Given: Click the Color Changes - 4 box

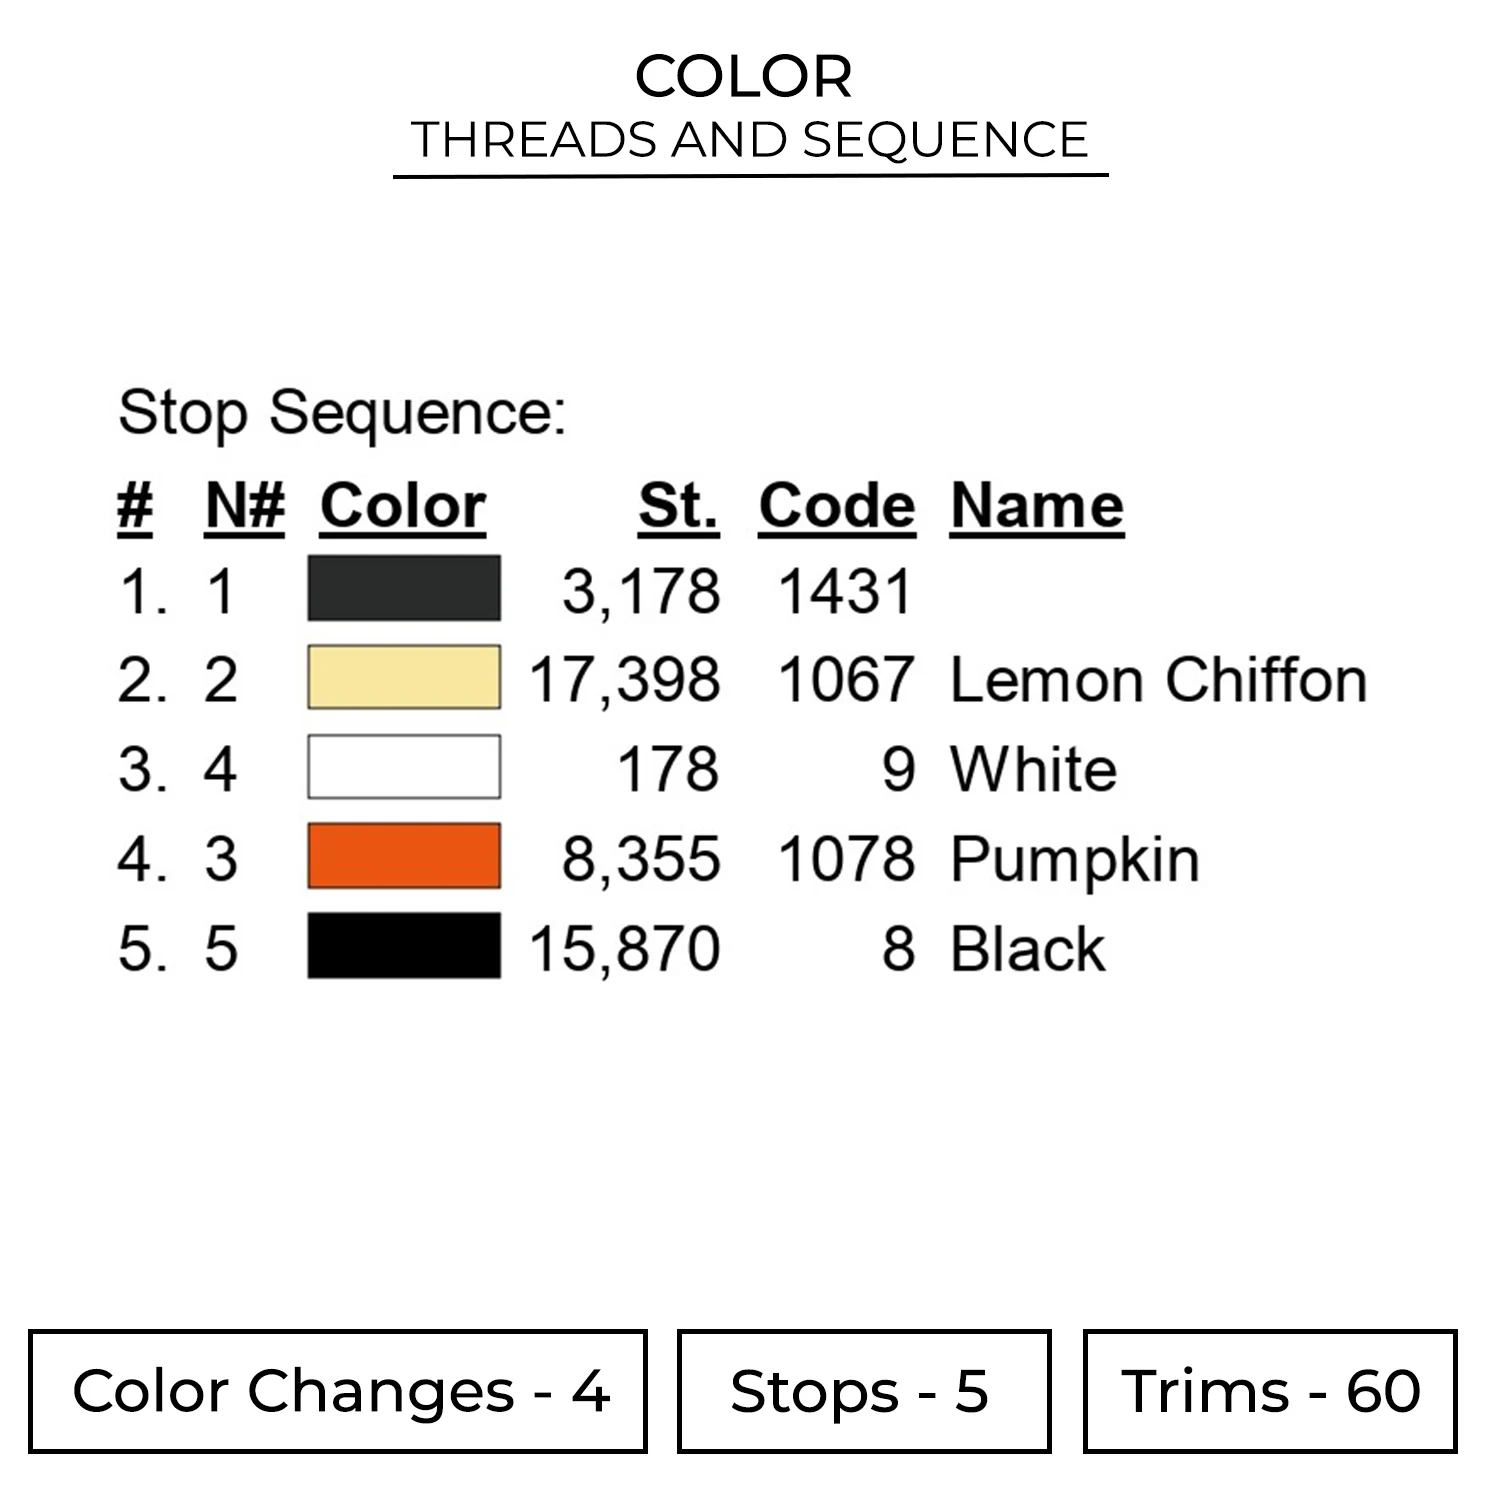Looking at the screenshot, I should pos(338,1391).
